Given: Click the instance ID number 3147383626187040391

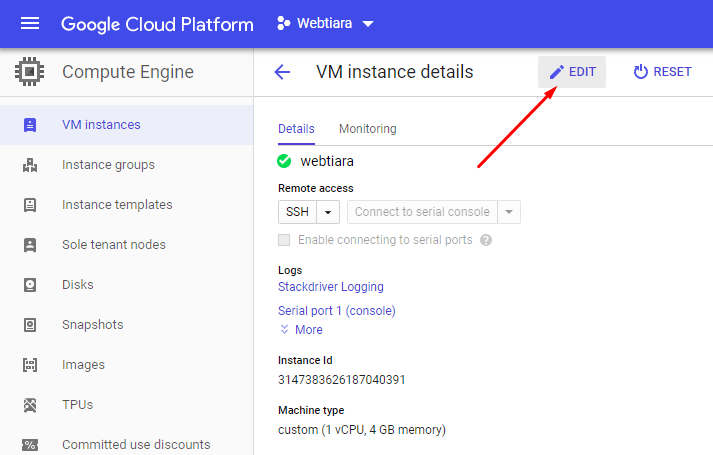Looking at the screenshot, I should click(341, 380).
